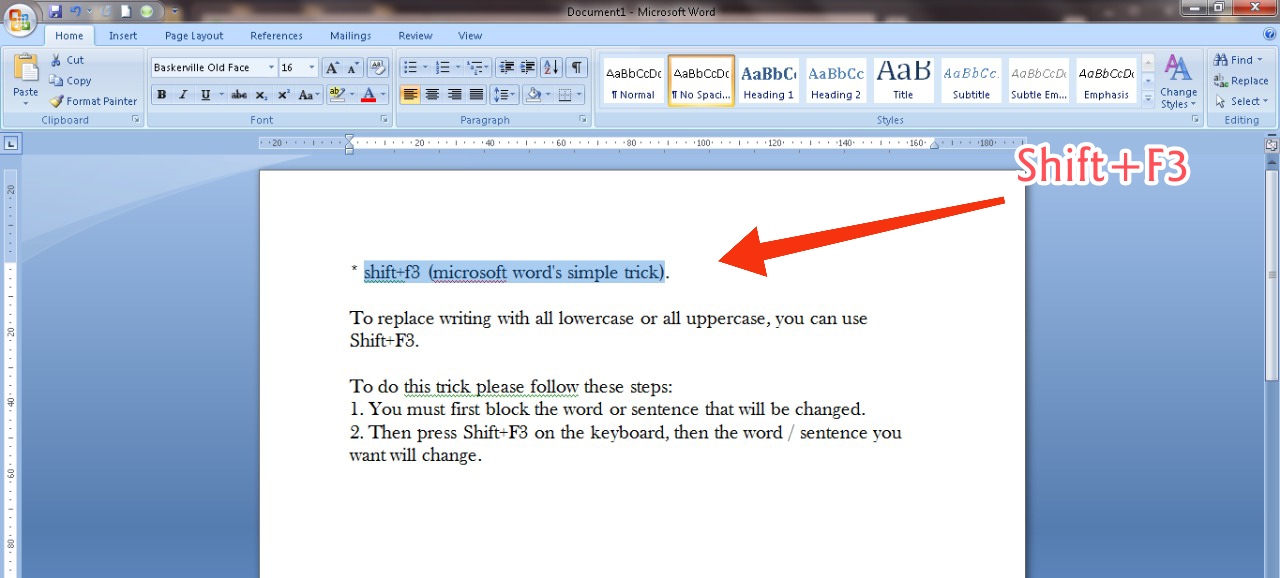Open the Office Button menu

(x=19, y=19)
